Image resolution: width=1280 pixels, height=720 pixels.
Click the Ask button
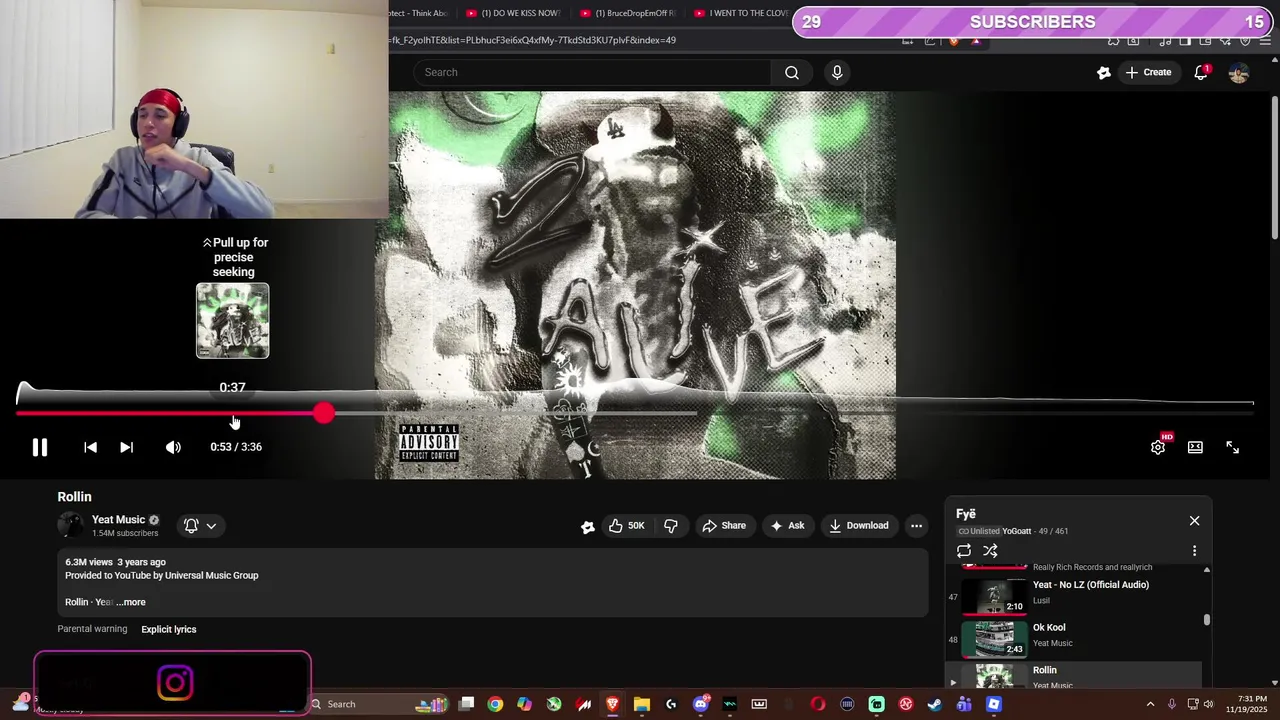point(786,525)
